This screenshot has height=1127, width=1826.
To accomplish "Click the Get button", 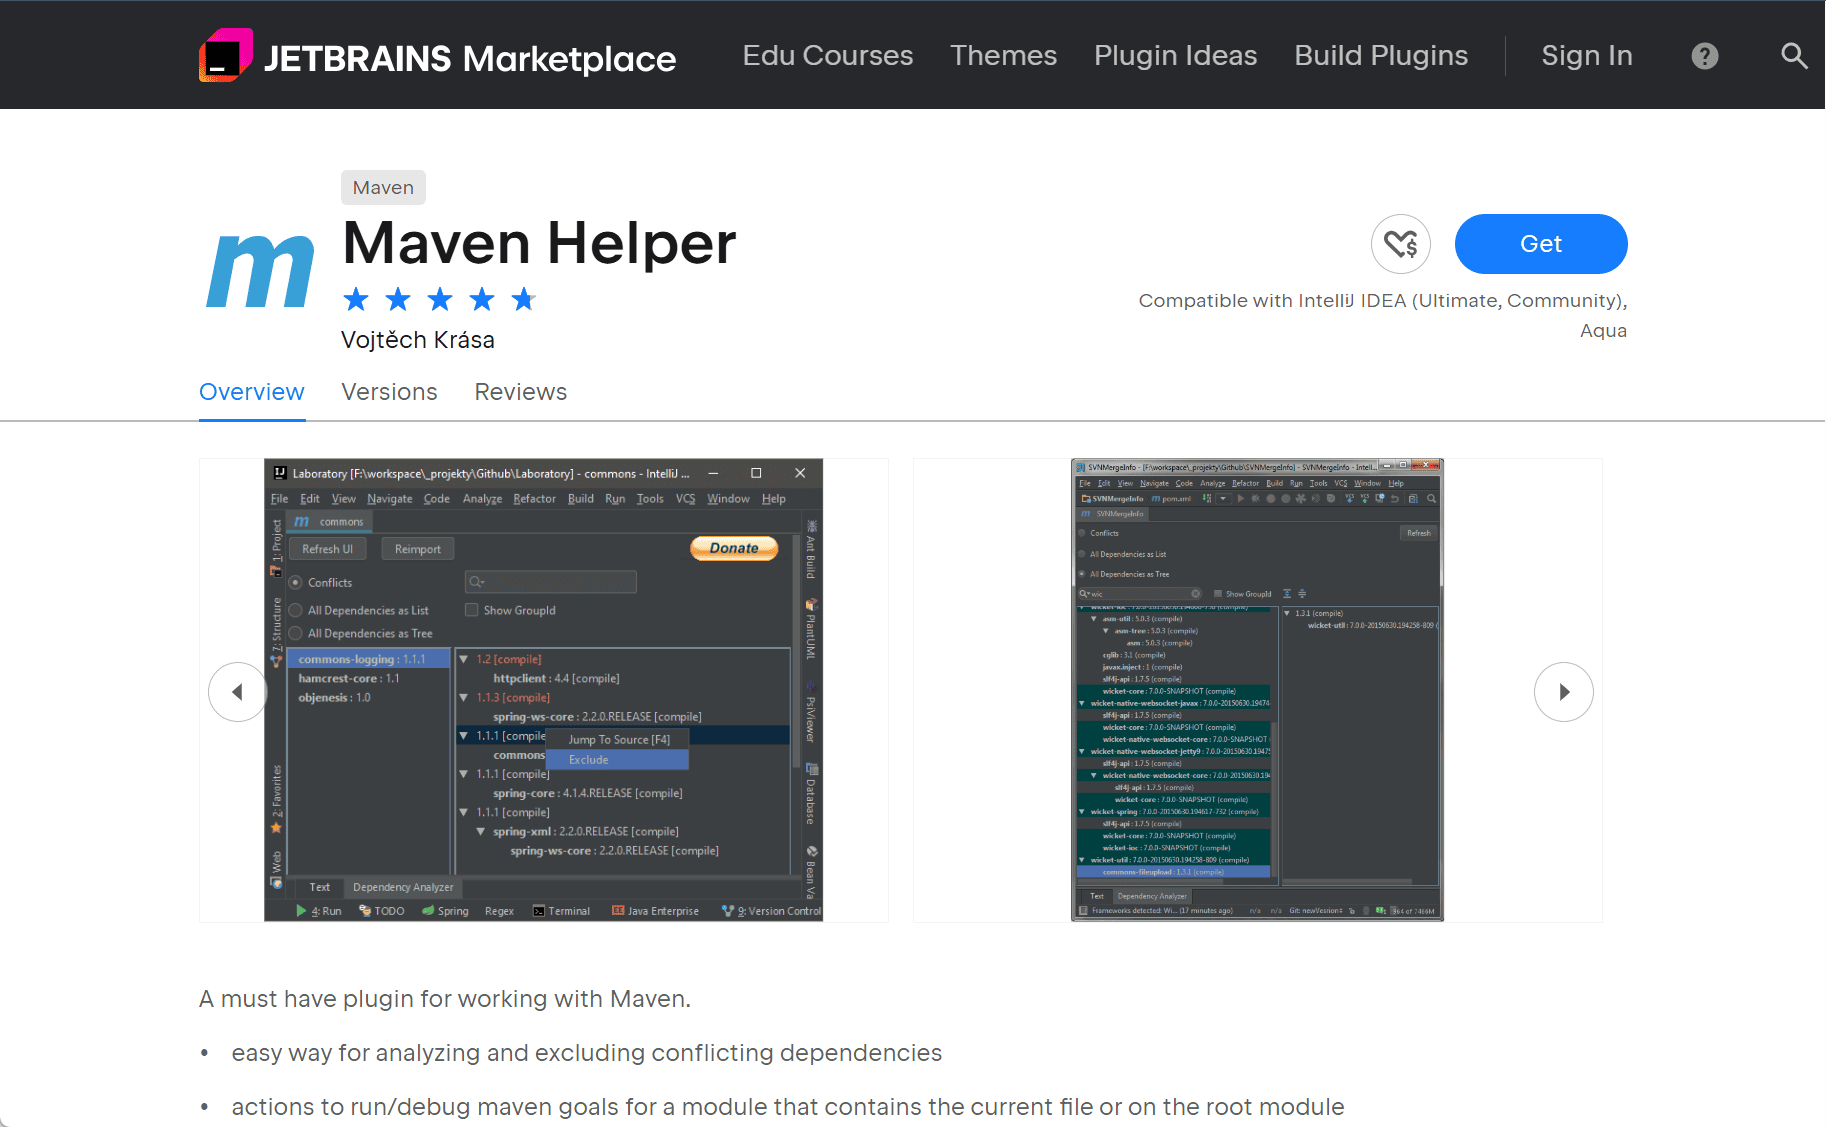I will pos(1540,244).
